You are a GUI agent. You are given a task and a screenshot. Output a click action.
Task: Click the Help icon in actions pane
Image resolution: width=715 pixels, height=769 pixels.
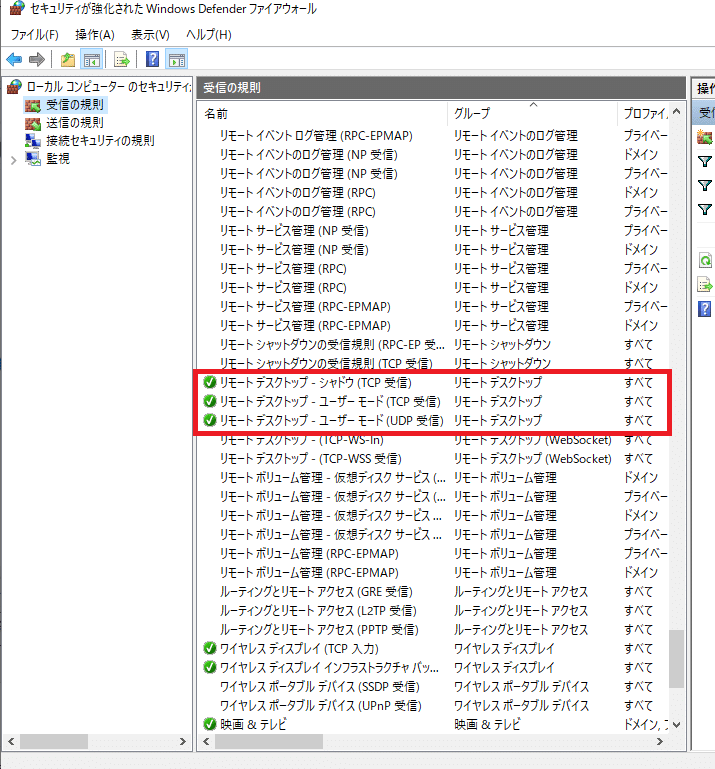[705, 309]
